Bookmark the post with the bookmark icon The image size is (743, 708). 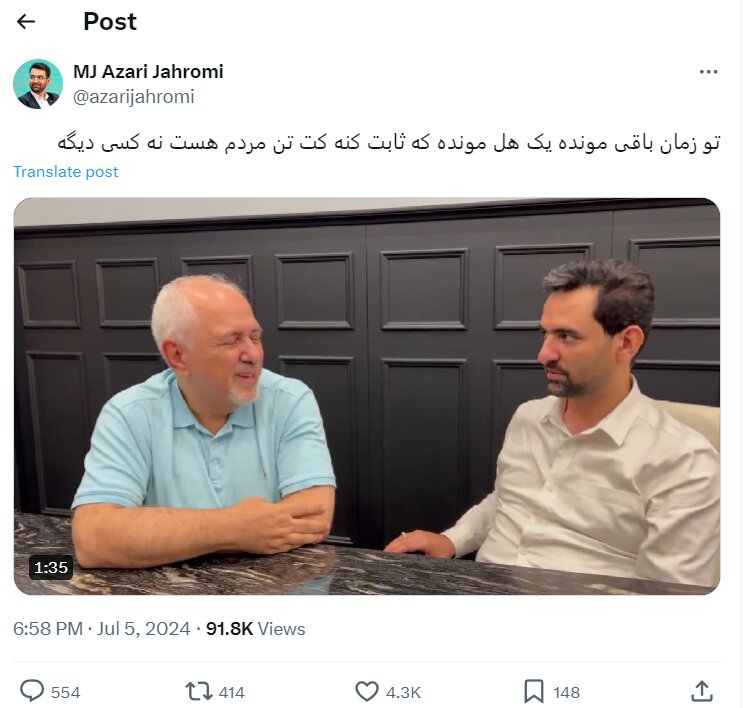(x=534, y=692)
